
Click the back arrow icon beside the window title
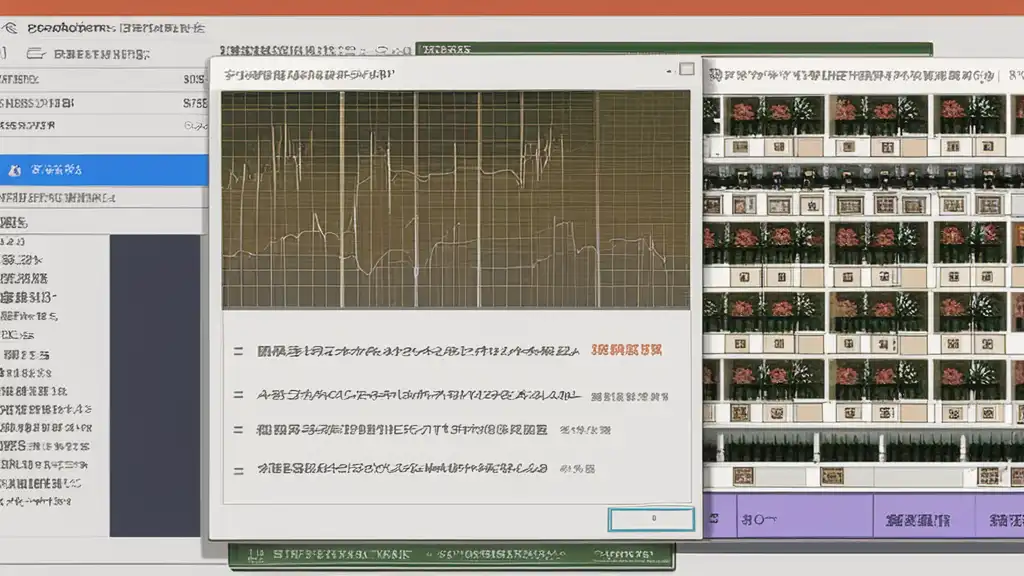point(10,27)
